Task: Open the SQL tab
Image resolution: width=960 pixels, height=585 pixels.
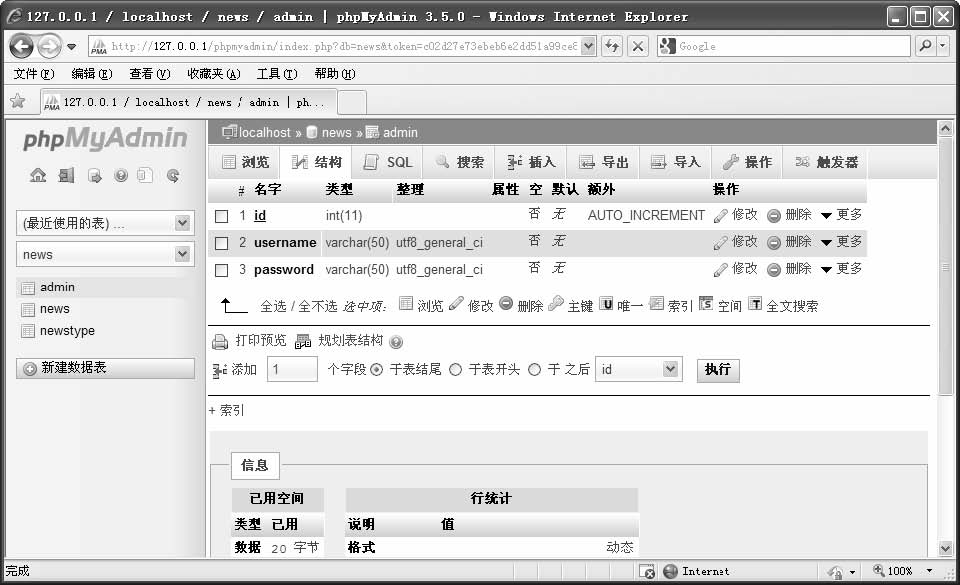Action: pyautogui.click(x=388, y=162)
